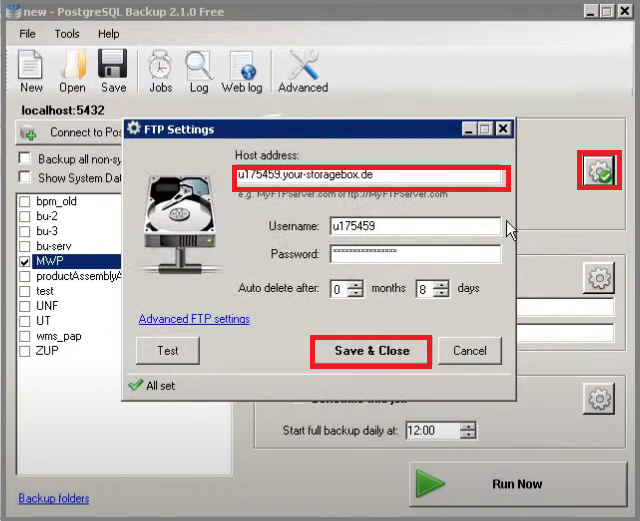Click the Run Now button label
Screen dimensions: 640x521
pos(517,484)
